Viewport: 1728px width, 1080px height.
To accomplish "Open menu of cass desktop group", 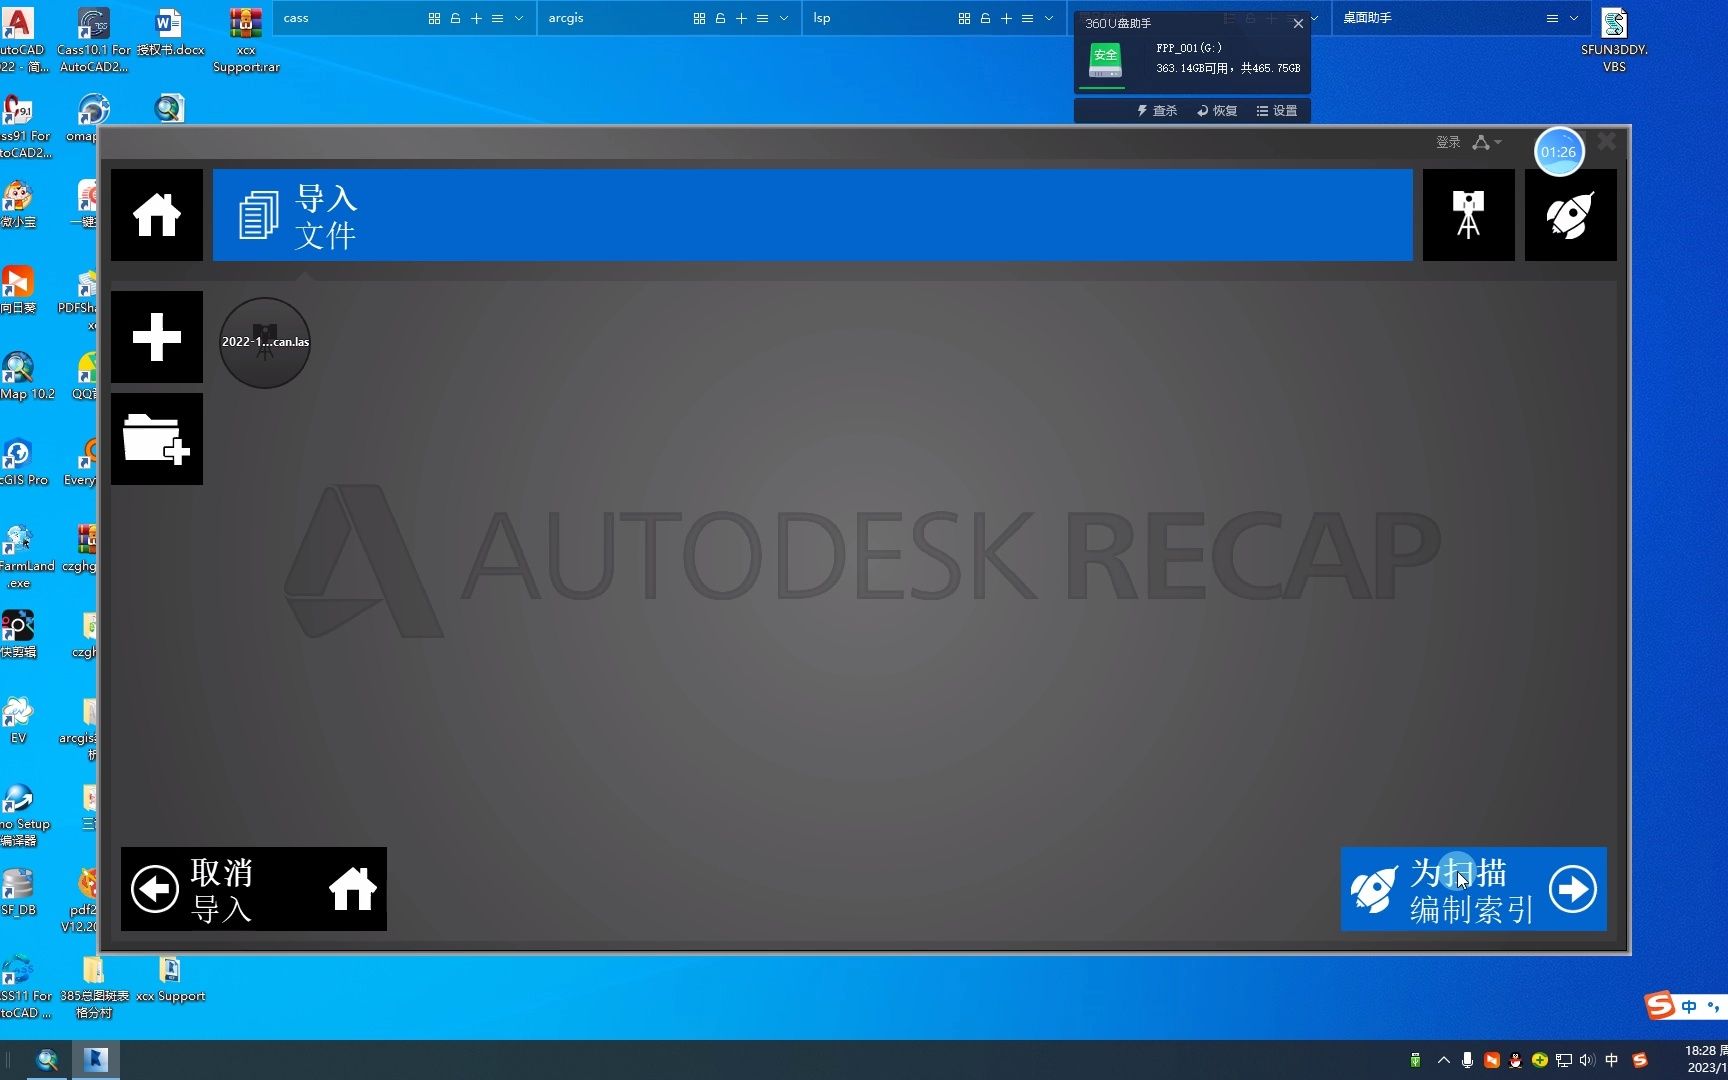I will coord(497,18).
